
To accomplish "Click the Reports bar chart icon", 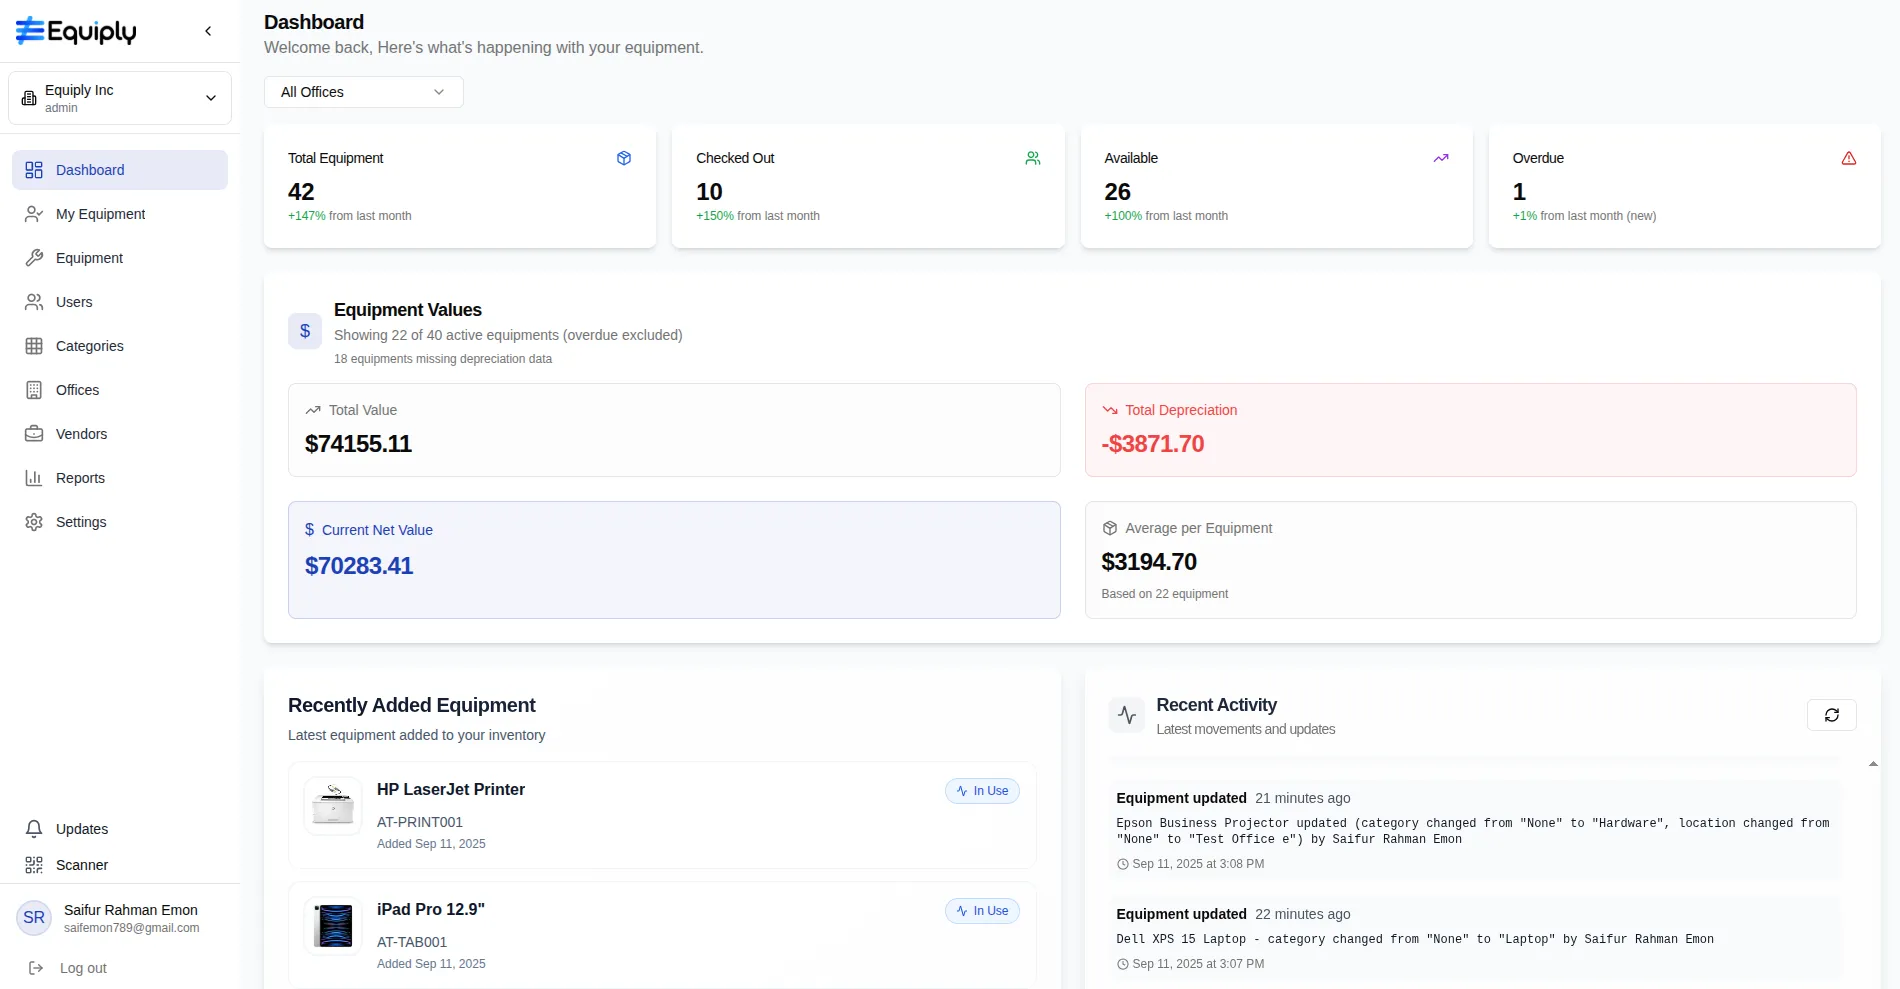I will 34,478.
